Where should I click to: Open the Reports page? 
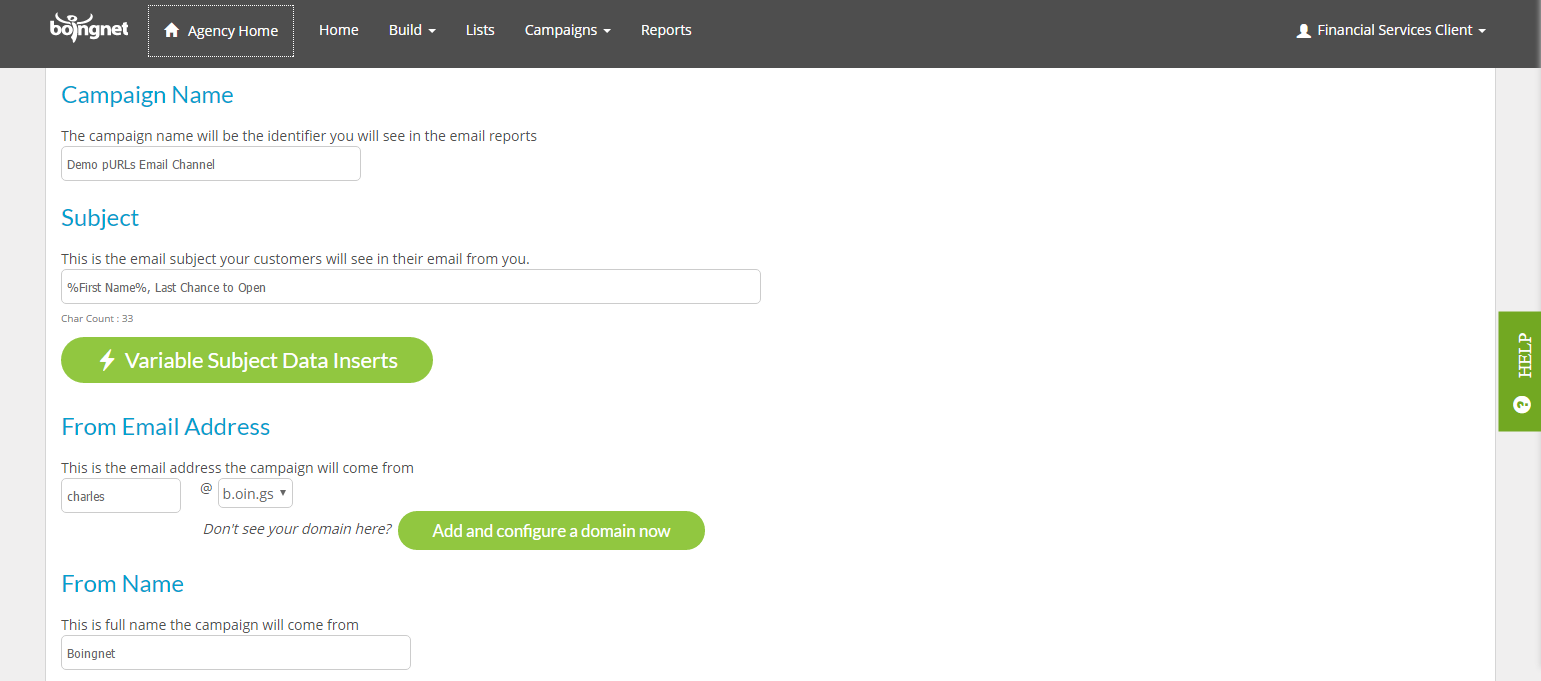tap(666, 30)
